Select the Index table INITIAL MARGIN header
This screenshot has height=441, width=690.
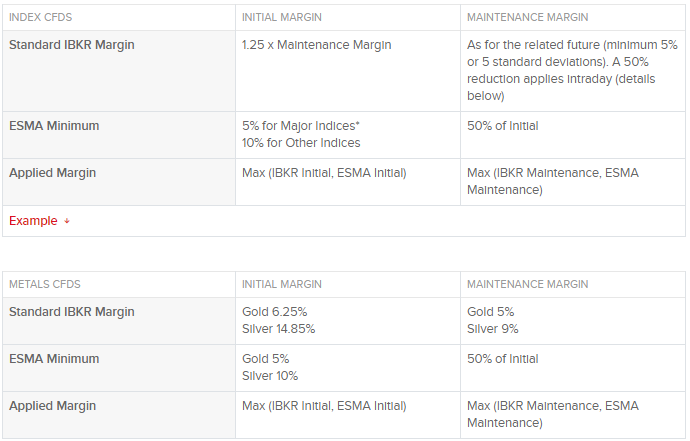pyautogui.click(x=282, y=17)
